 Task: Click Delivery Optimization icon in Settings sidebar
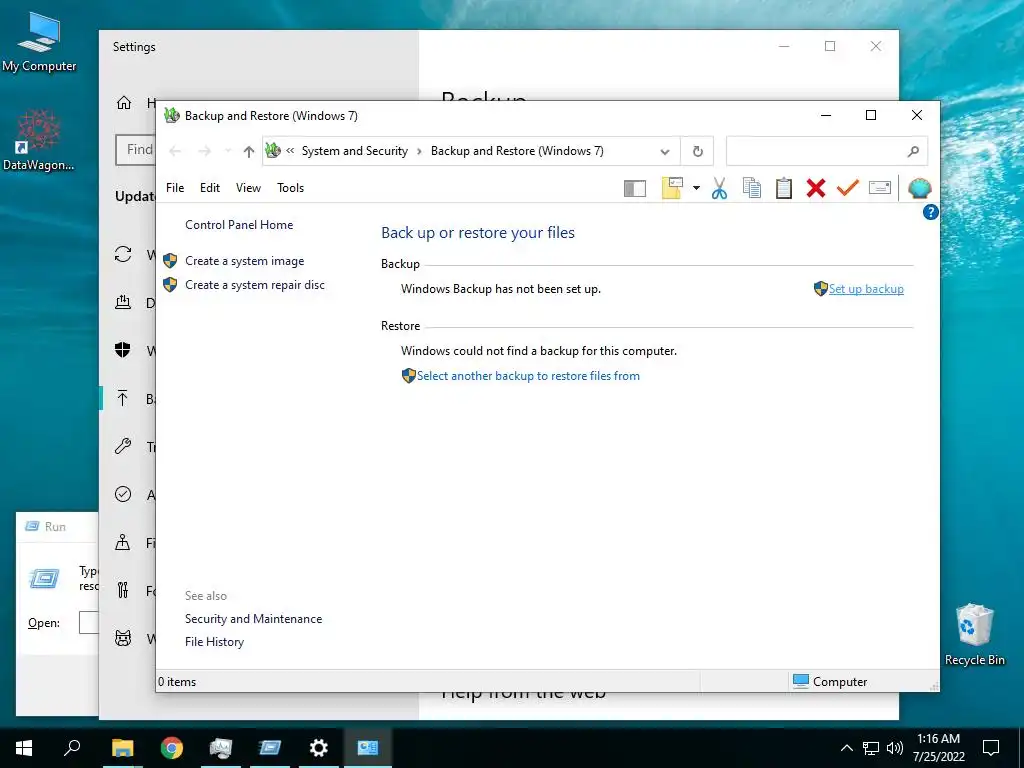[x=123, y=302]
